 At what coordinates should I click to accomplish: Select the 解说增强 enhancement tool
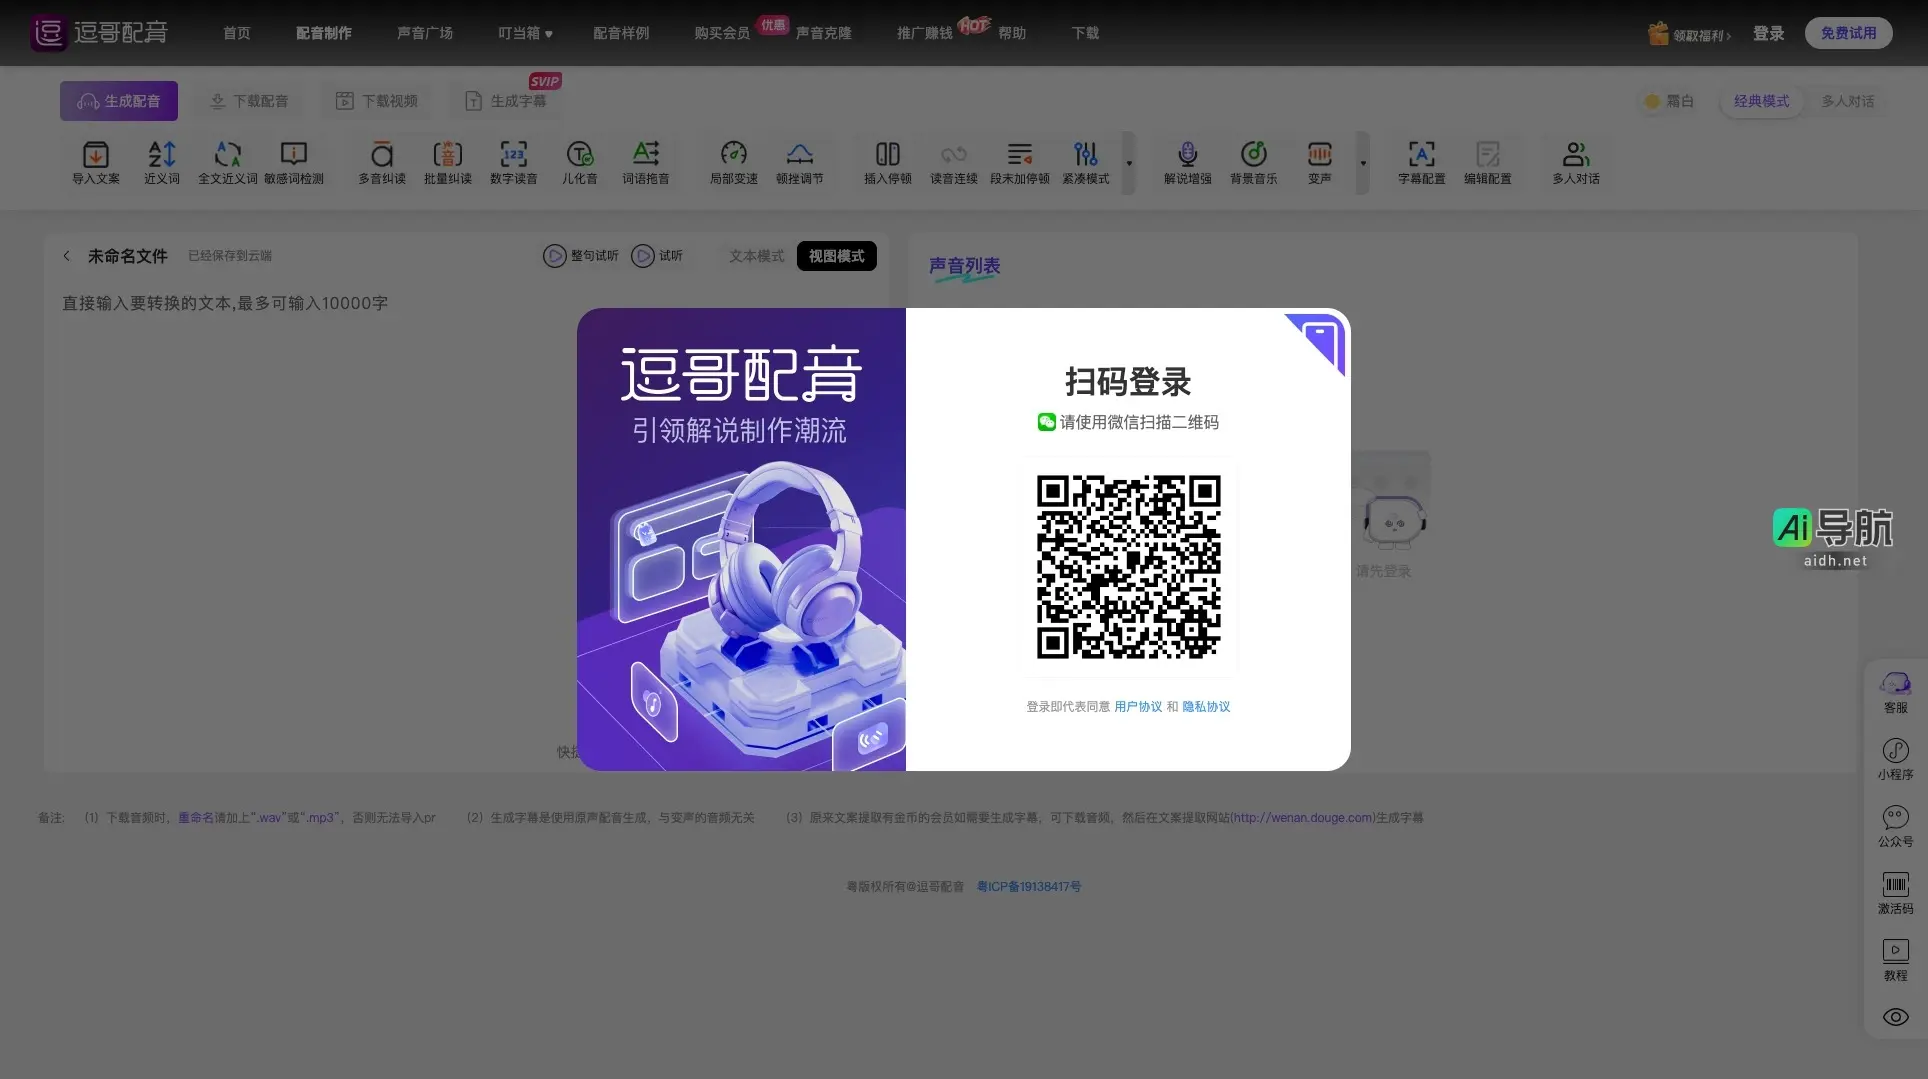point(1187,162)
